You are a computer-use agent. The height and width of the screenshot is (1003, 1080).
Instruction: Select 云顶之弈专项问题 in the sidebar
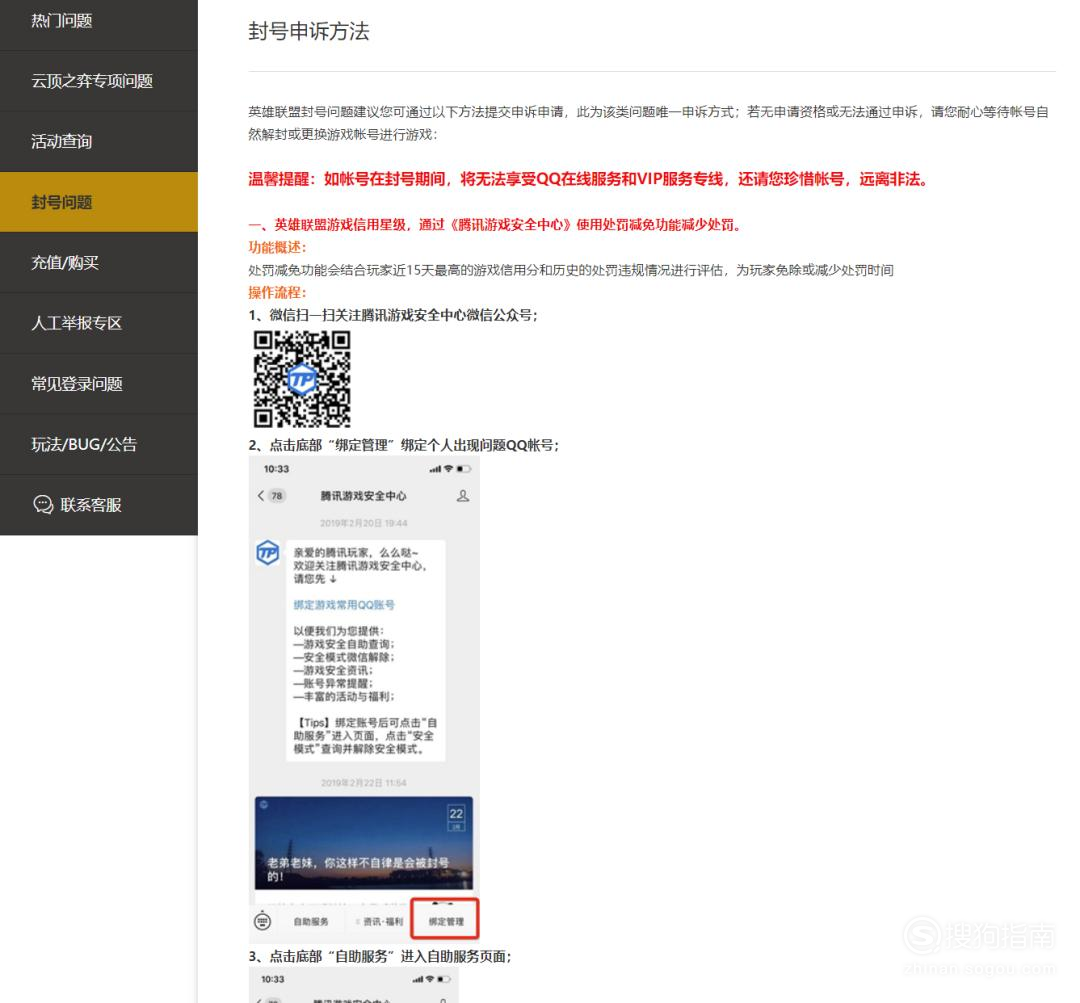(98, 81)
